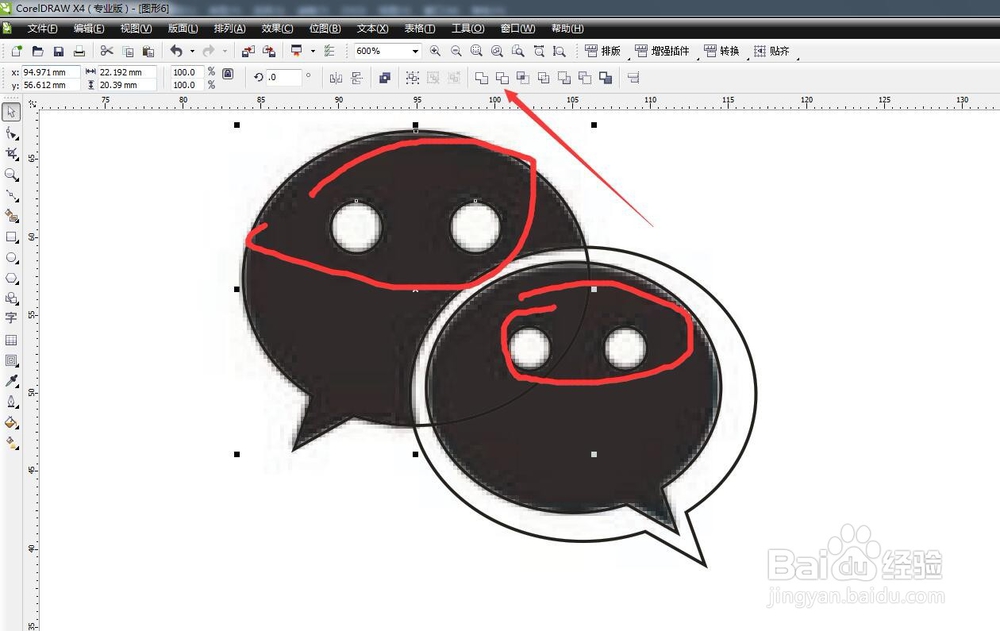Select the Shape edit tool

[11, 133]
